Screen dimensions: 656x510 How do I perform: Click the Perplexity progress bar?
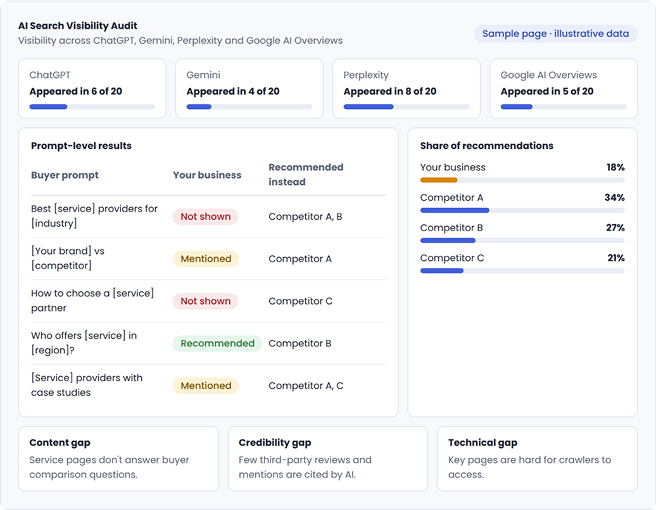(406, 107)
